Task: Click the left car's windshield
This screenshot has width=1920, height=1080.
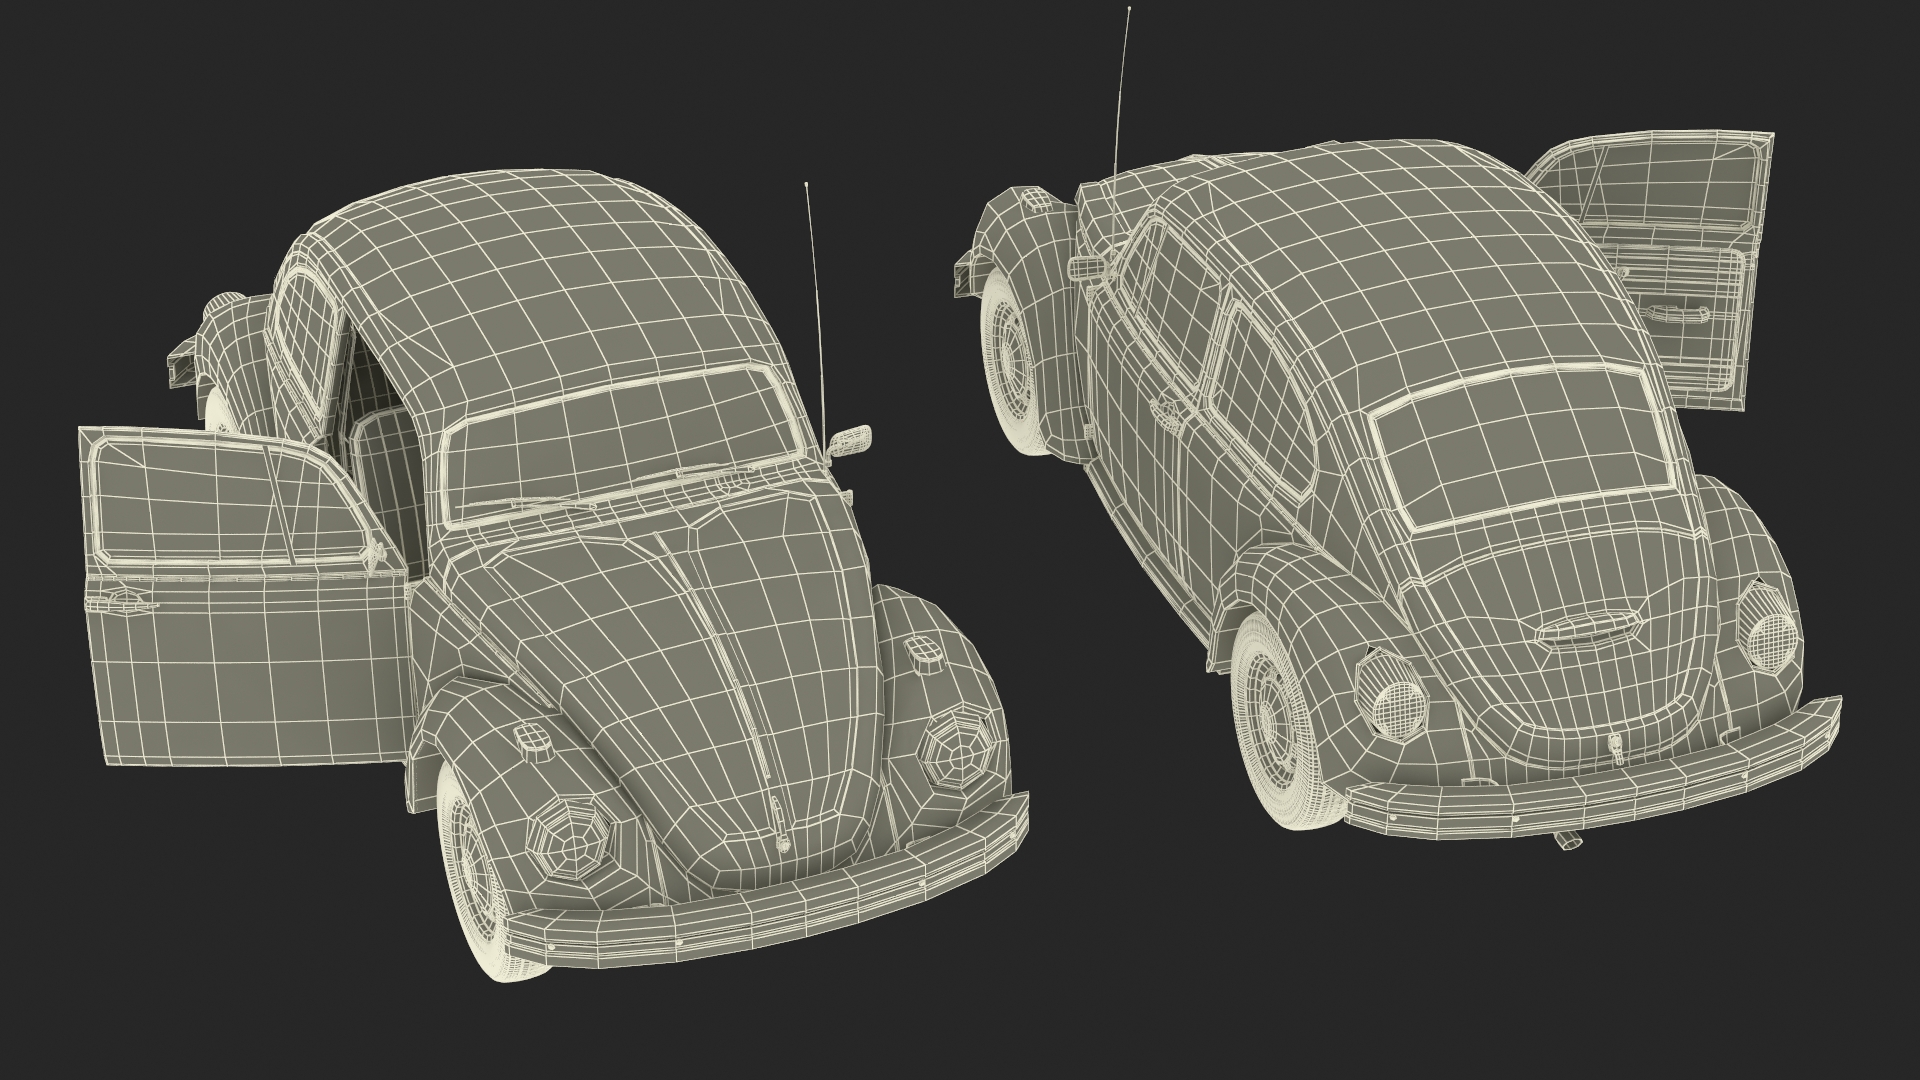Action: (620, 440)
